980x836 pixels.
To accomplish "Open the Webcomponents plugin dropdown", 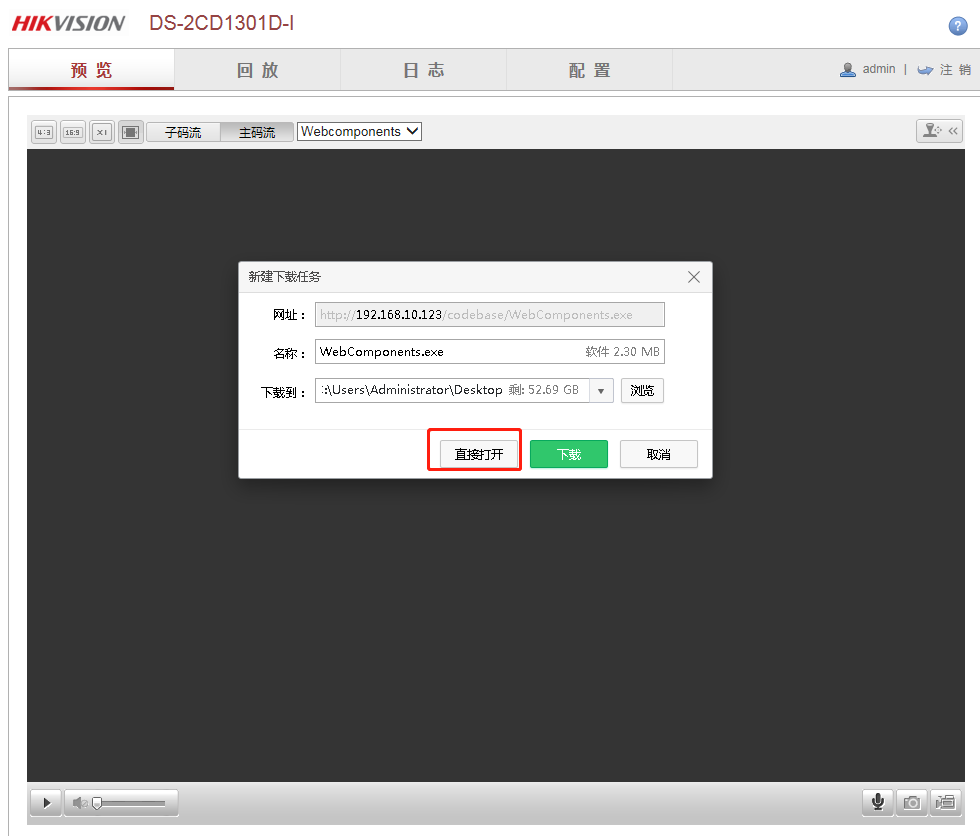I will coord(359,131).
